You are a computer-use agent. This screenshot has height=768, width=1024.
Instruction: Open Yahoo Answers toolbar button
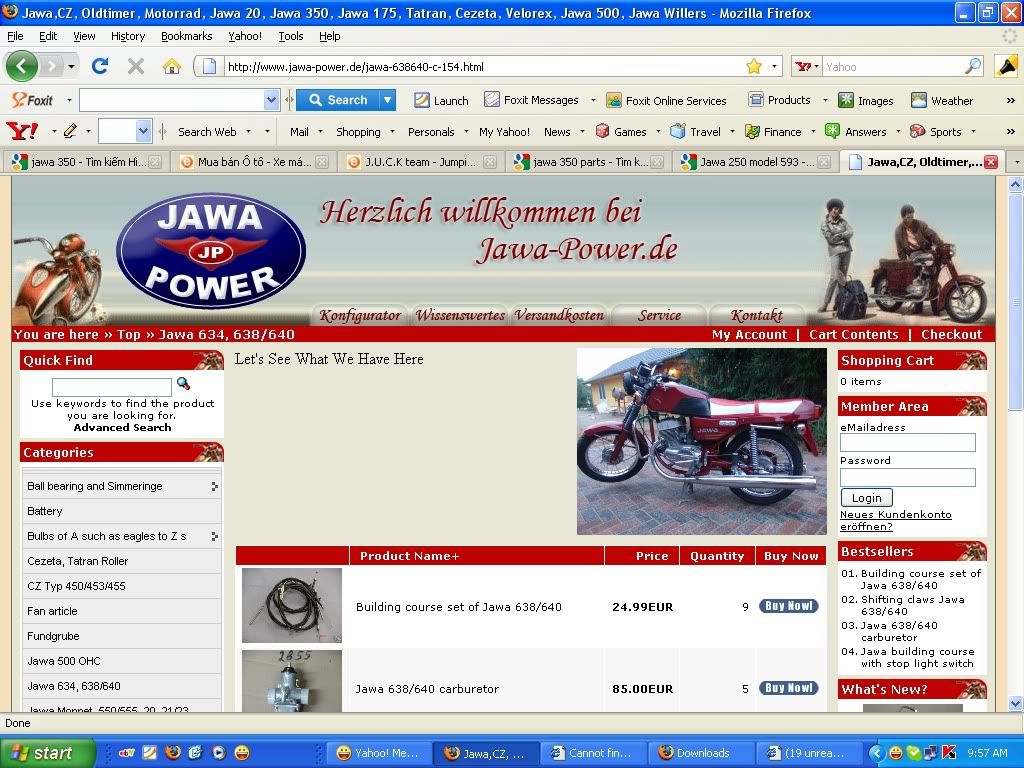pos(856,131)
